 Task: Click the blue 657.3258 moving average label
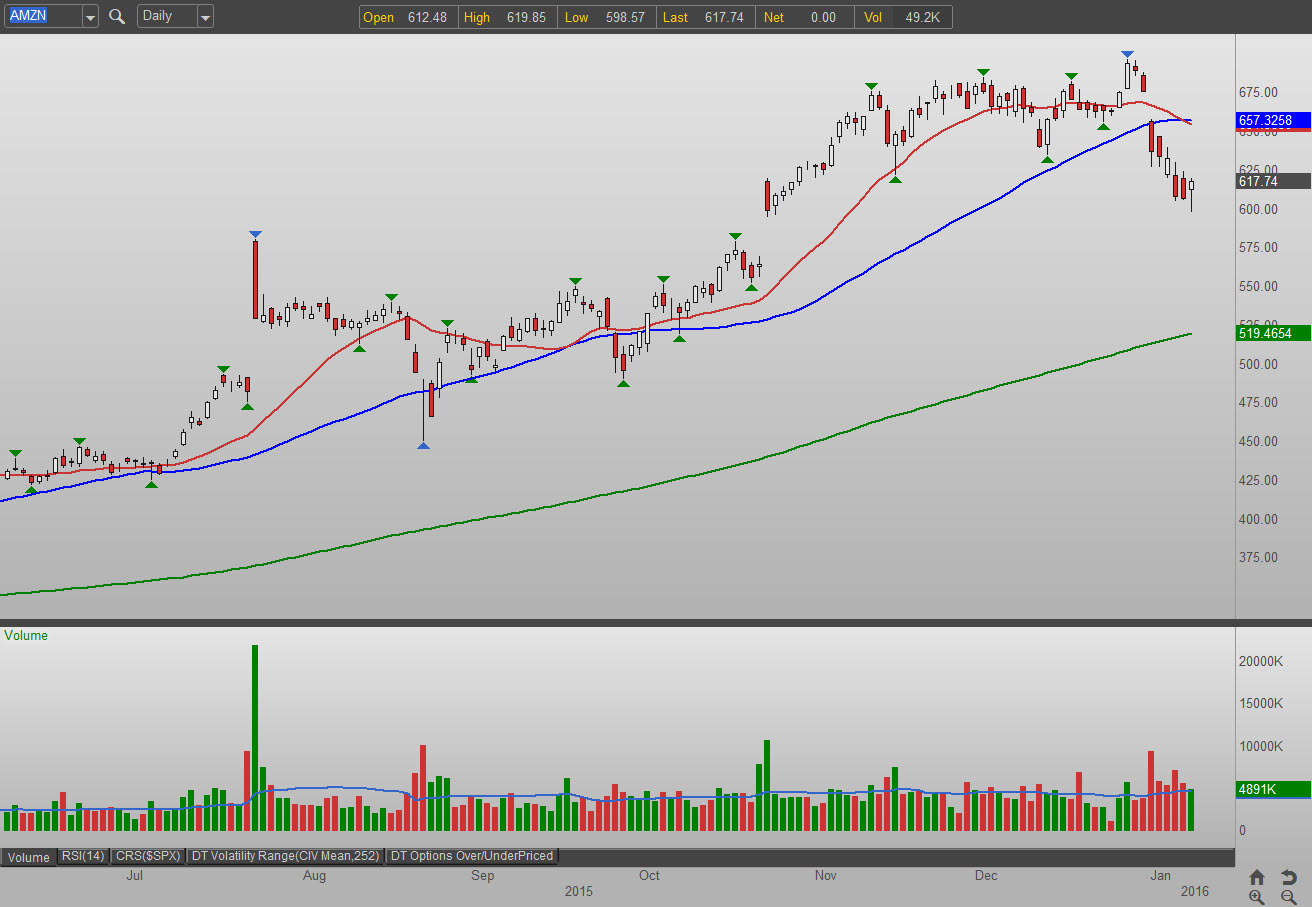tap(1272, 120)
